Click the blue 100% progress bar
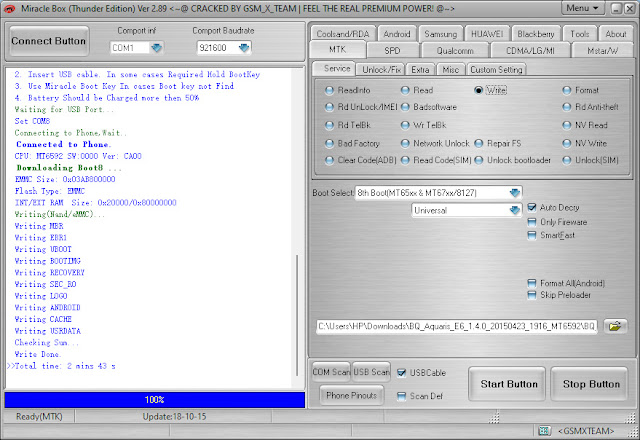The image size is (640, 440). coord(155,400)
